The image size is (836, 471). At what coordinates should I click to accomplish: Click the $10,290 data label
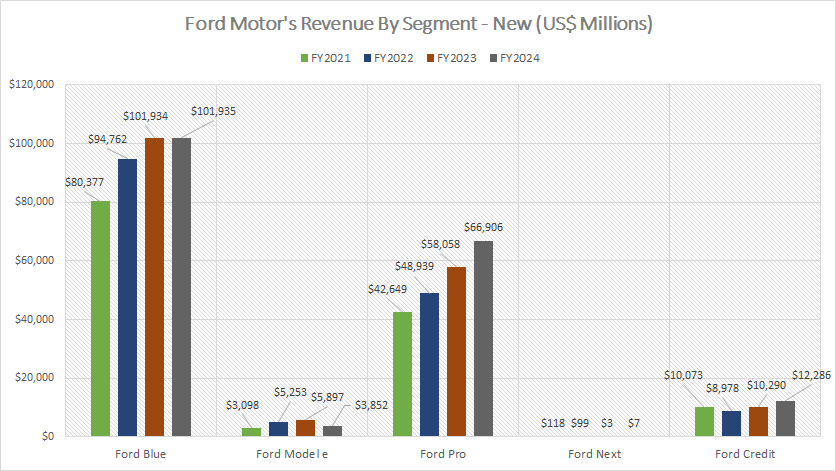(766, 385)
